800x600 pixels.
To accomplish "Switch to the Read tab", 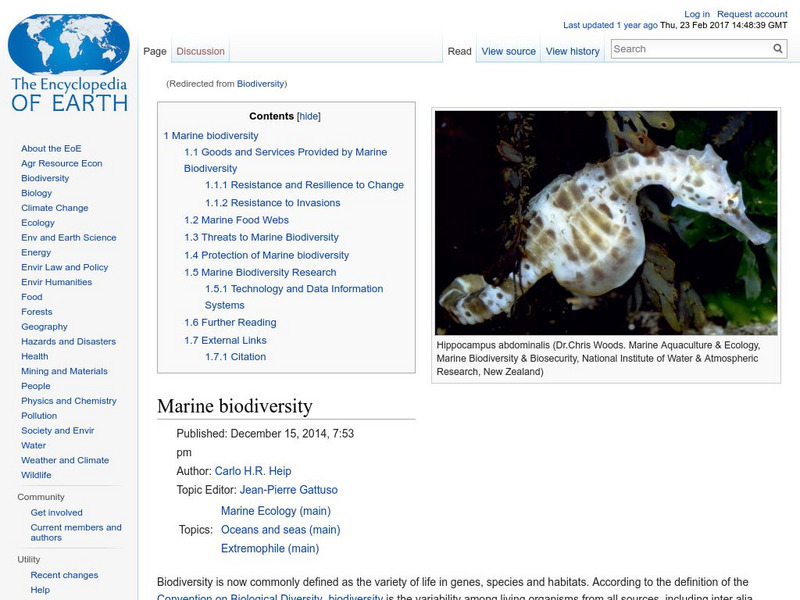I will pyautogui.click(x=459, y=50).
